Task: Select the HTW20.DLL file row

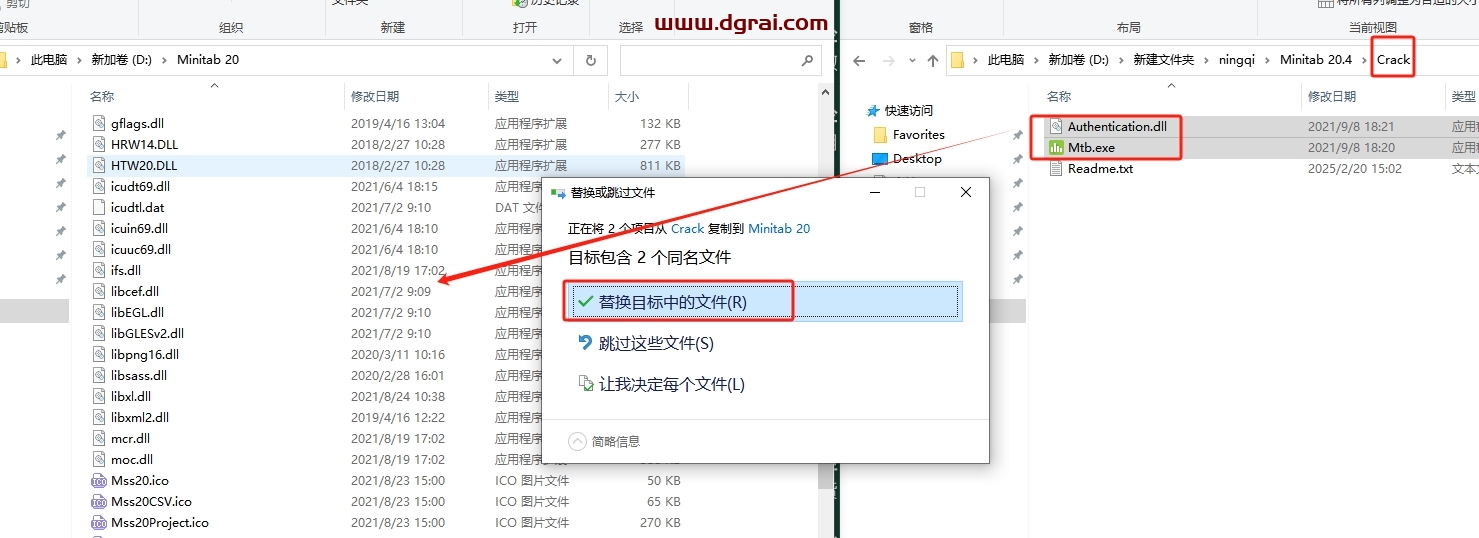Action: pyautogui.click(x=385, y=165)
